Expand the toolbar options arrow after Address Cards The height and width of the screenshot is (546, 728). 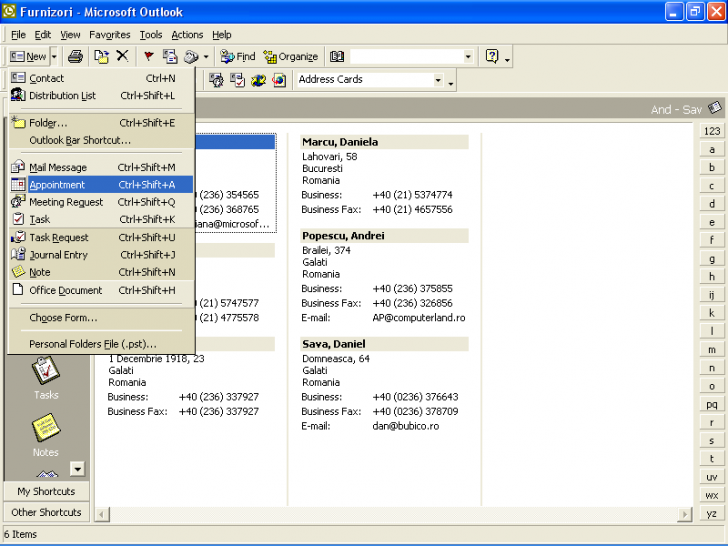point(450,84)
